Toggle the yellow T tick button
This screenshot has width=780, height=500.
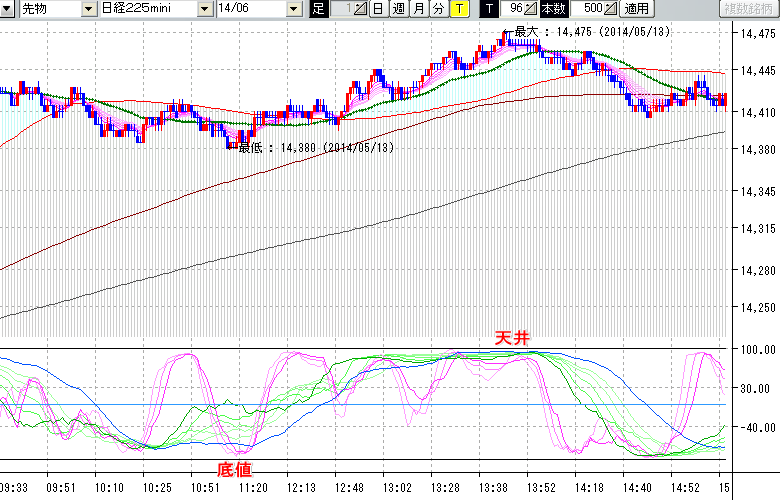[x=458, y=9]
